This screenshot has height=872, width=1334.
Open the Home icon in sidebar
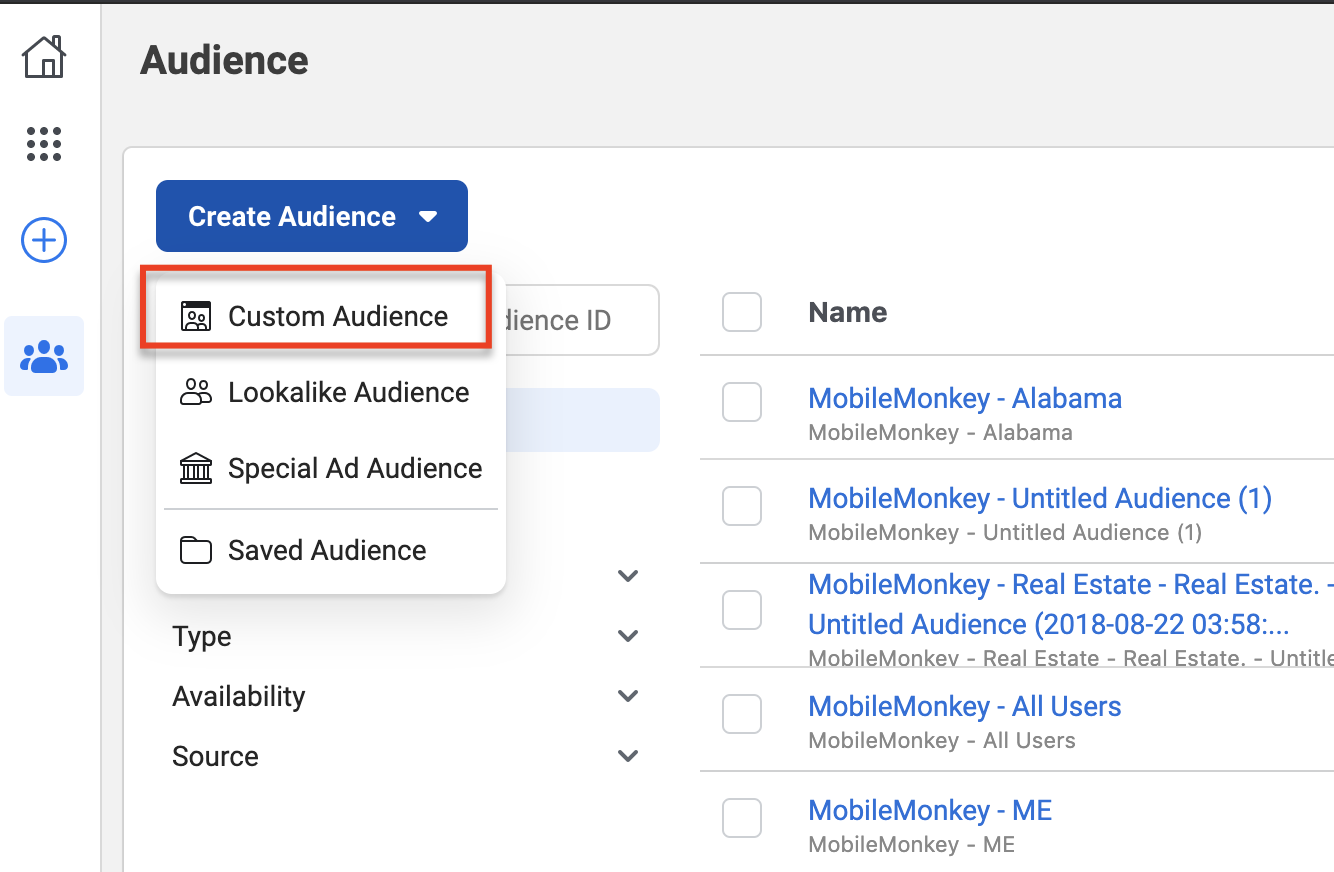point(44,57)
